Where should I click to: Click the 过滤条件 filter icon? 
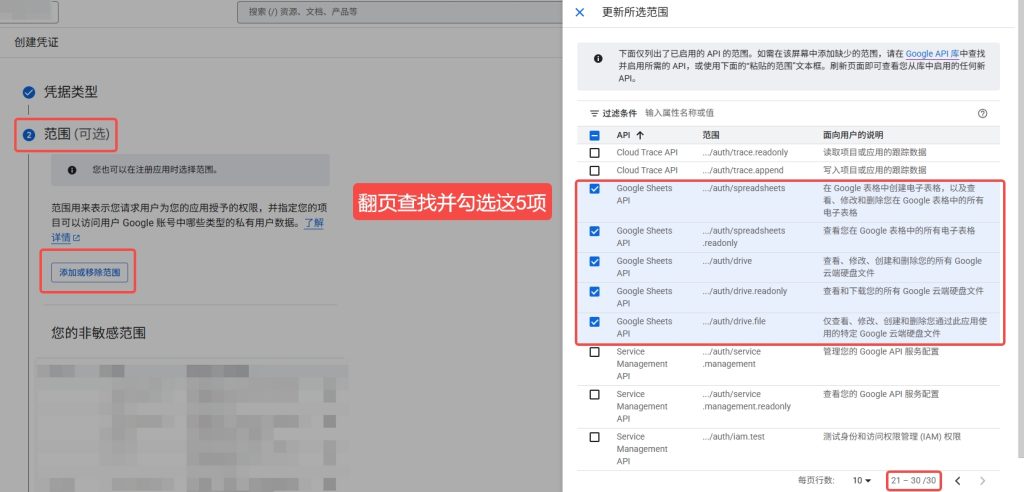[594, 113]
